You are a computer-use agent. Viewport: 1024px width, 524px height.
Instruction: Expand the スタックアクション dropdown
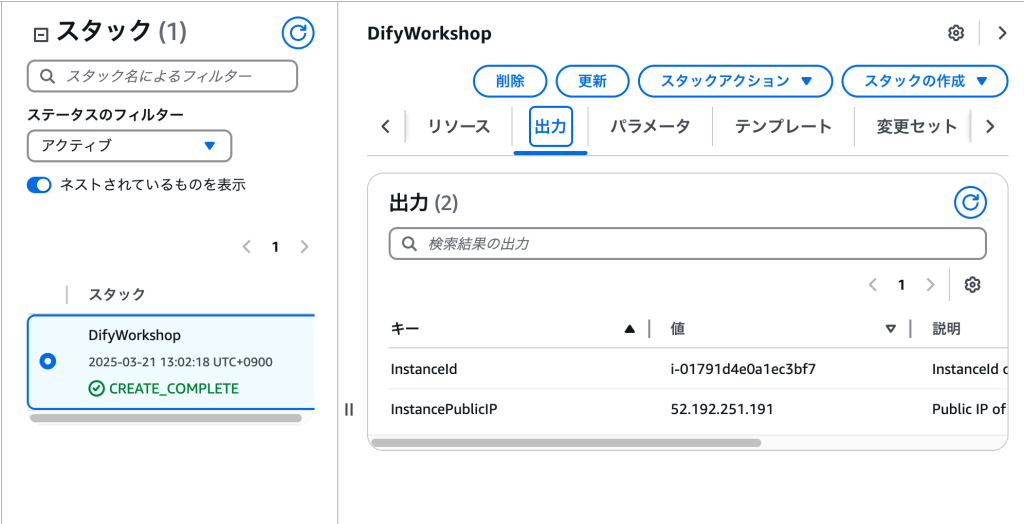click(x=735, y=81)
